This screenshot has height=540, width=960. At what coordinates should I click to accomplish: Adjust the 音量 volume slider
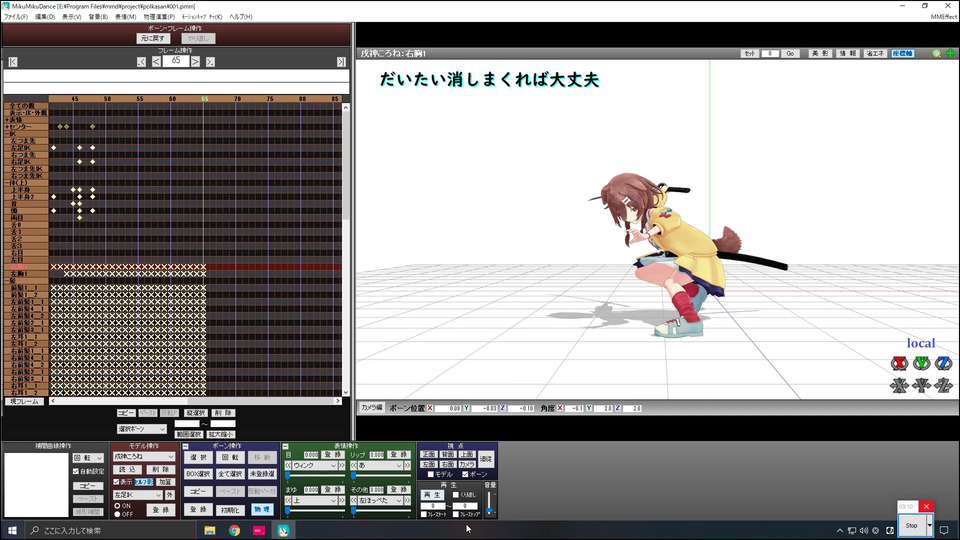[489, 503]
